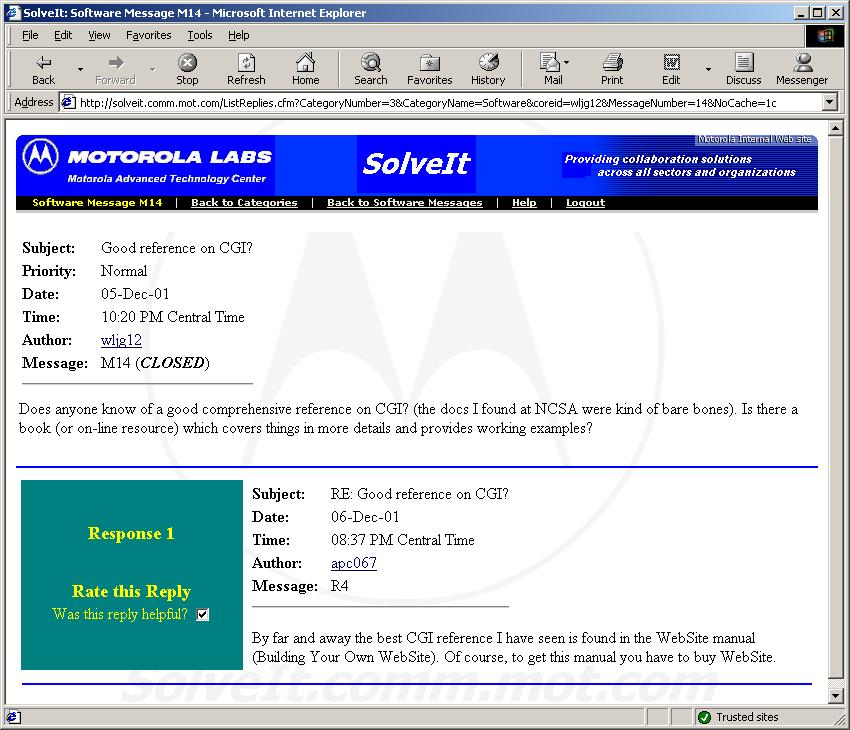
Task: Expand the Mail button dropdown arrow
Action: point(567,62)
